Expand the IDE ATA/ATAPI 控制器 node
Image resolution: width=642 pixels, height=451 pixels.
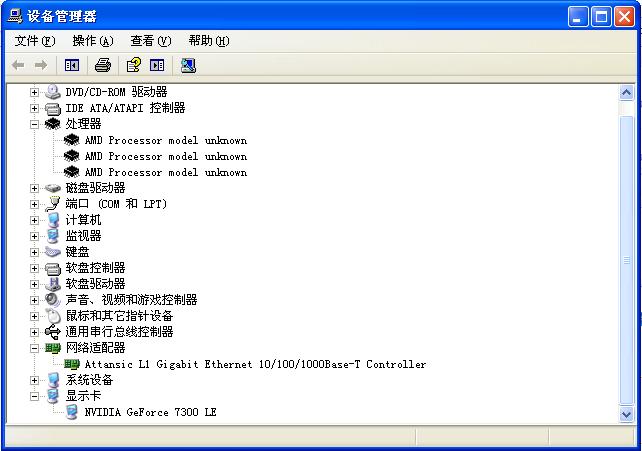(34, 108)
